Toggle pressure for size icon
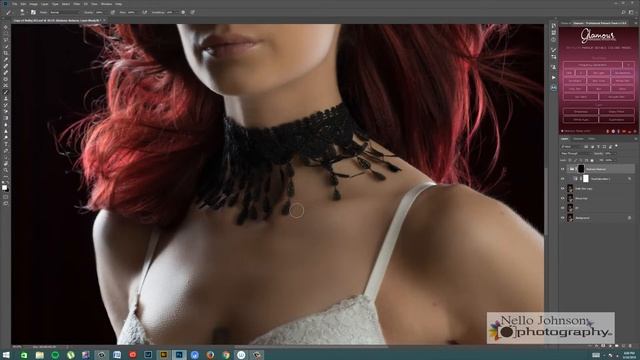 [x=193, y=12]
